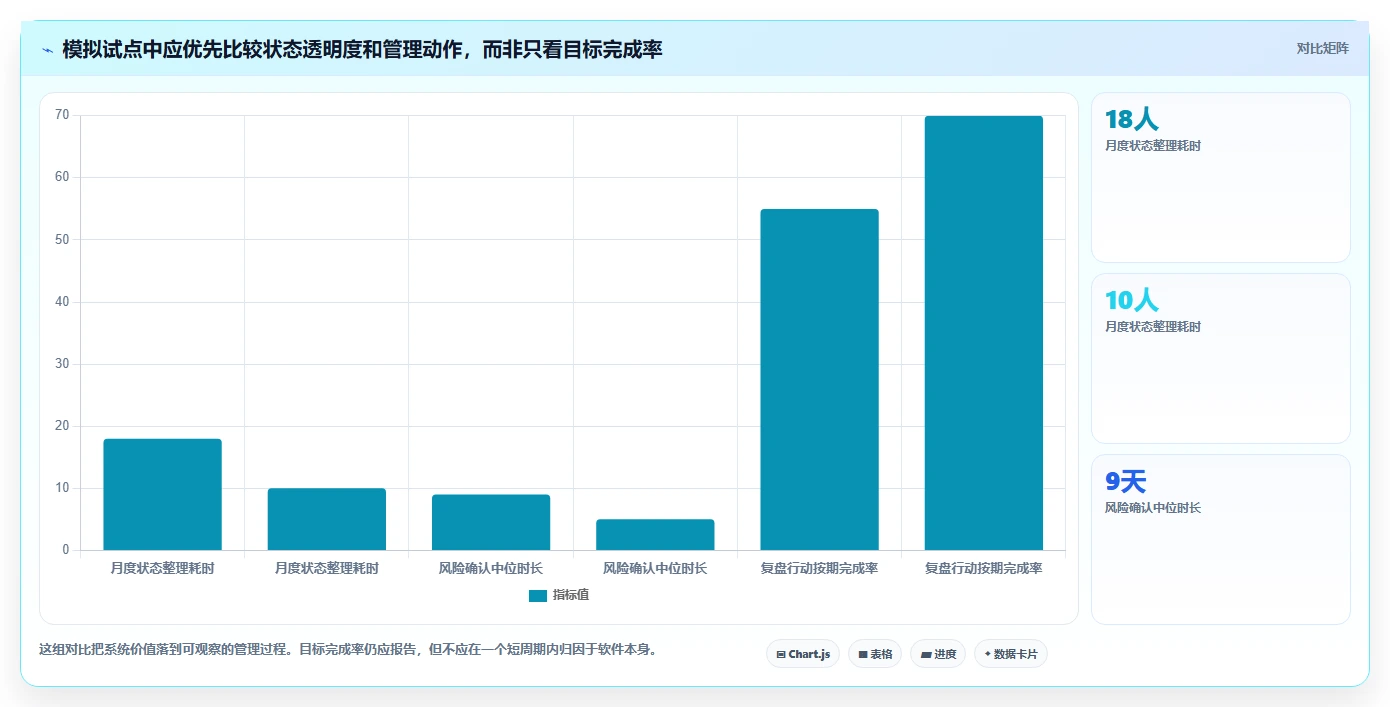1390x707 pixels.
Task: Click the y-axis label 50
Action: [62, 240]
